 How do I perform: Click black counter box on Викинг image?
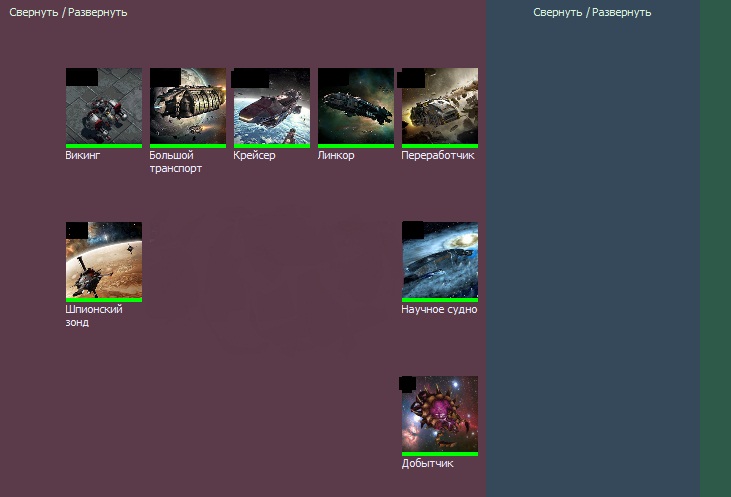pyautogui.click(x=82, y=76)
